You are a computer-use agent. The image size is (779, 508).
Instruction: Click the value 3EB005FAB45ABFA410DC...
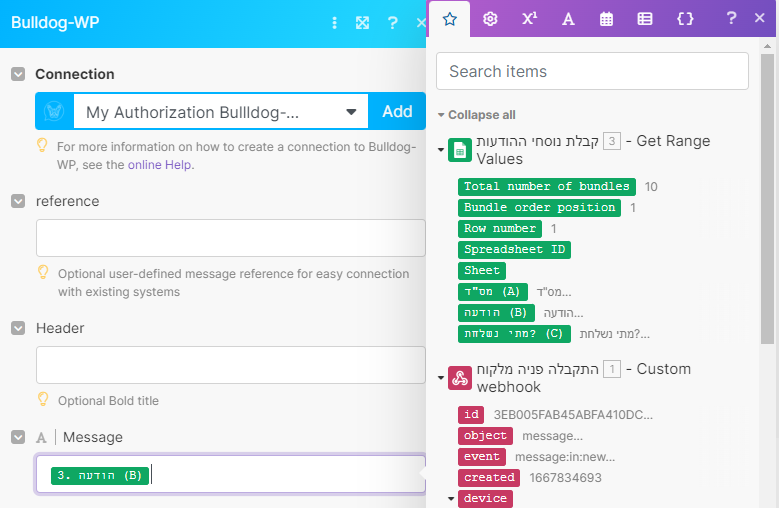(x=573, y=415)
